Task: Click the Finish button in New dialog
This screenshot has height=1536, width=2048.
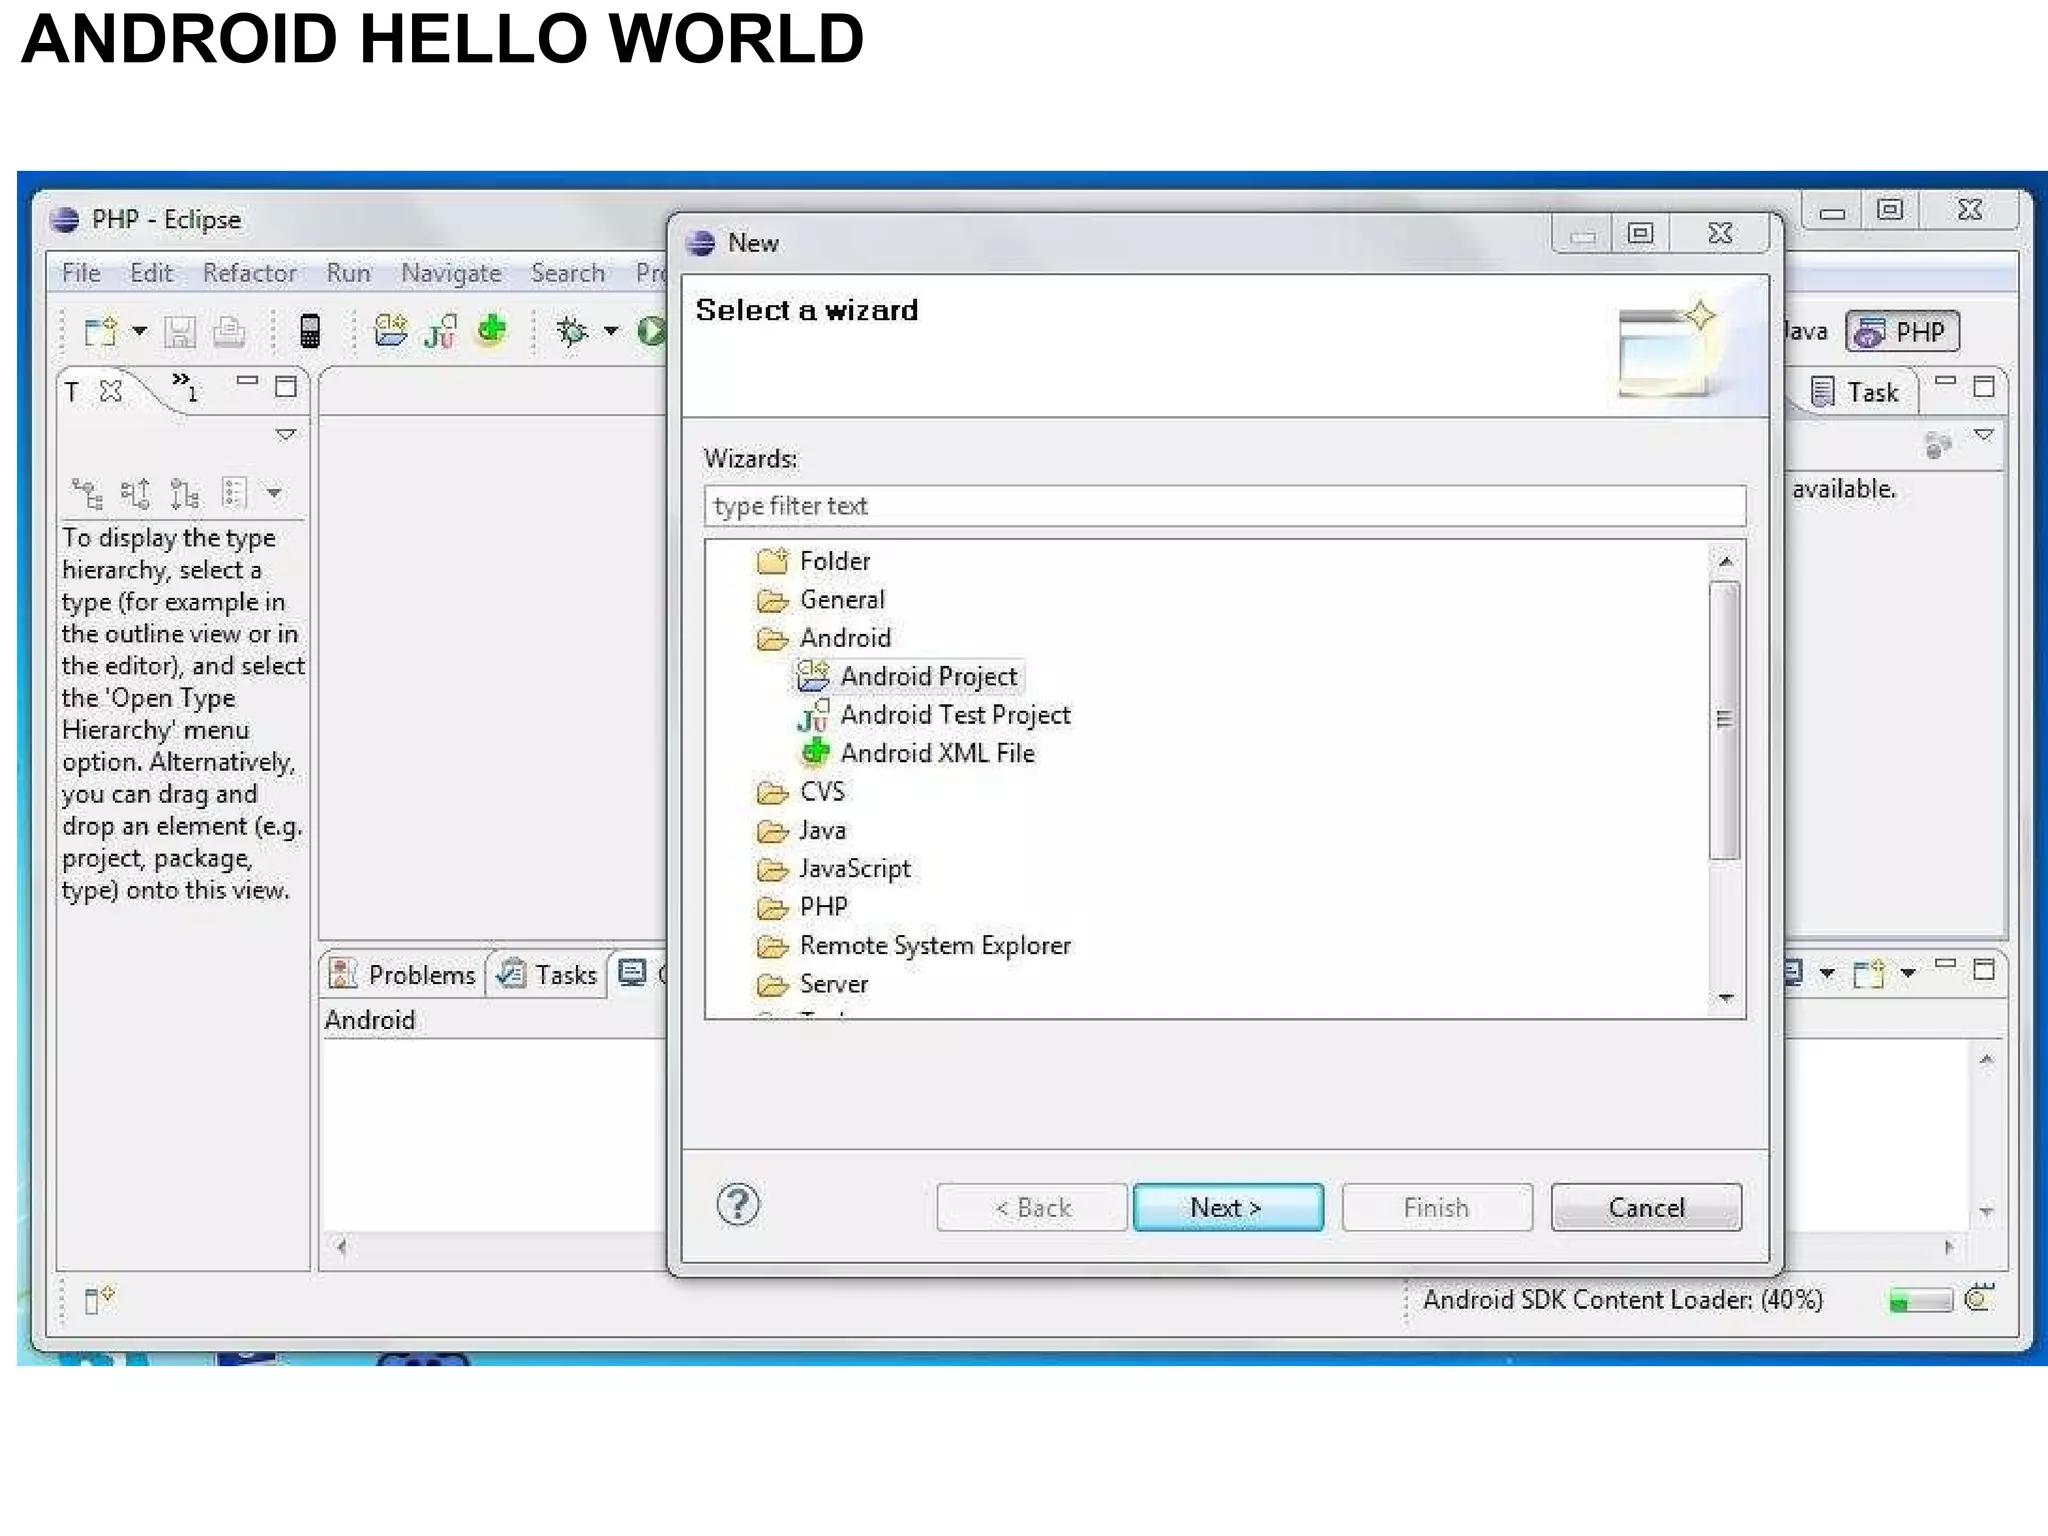Action: tap(1437, 1207)
